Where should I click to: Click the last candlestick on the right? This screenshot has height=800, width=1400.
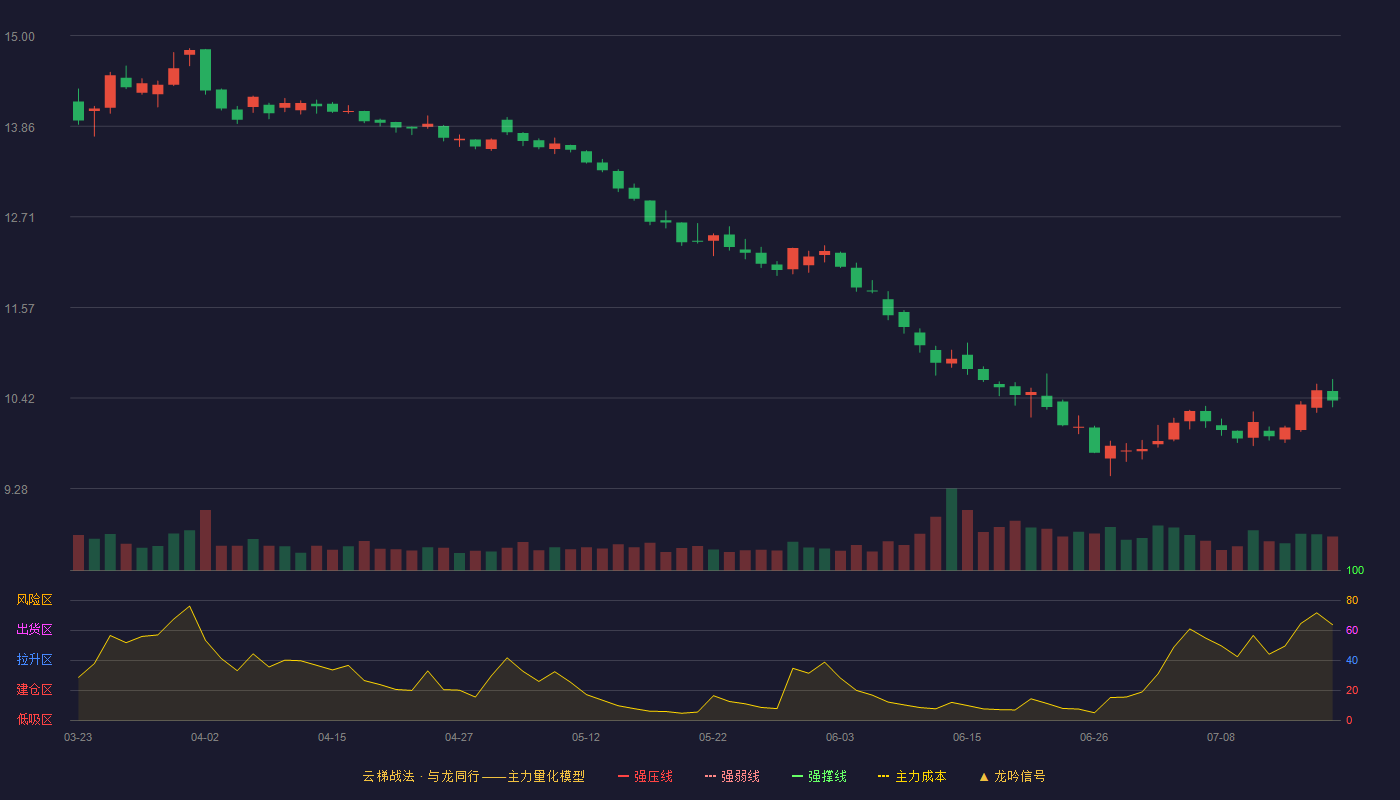pyautogui.click(x=1332, y=394)
